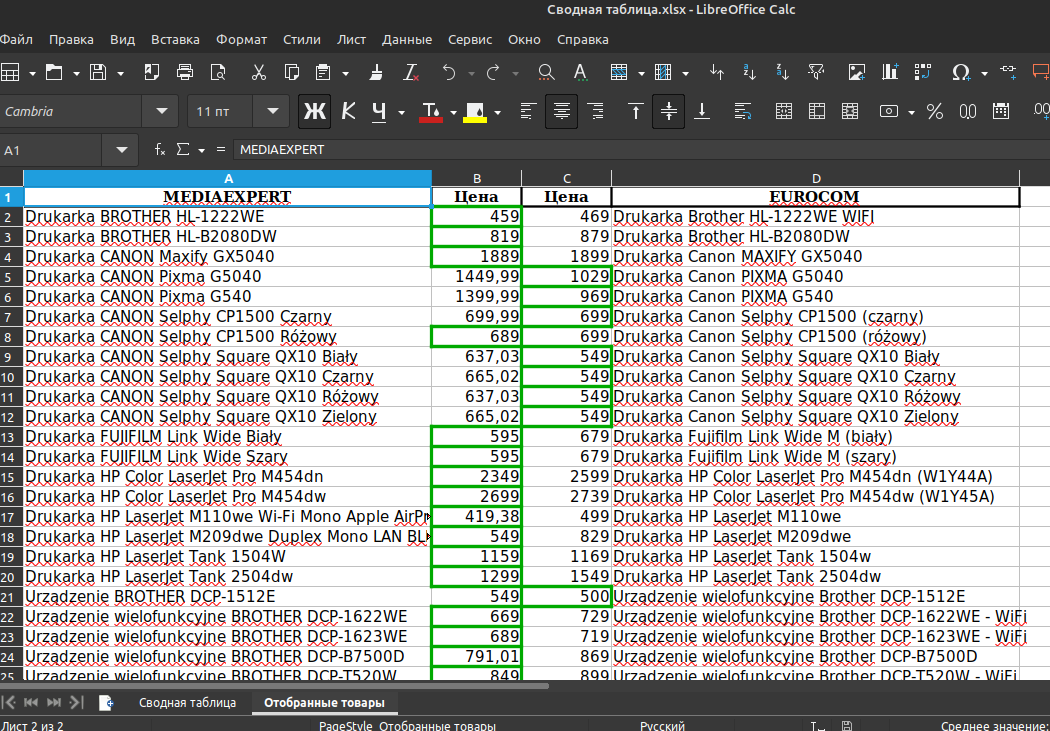Image resolution: width=1050 pixels, height=731 pixels.
Task: Insert special character Omega icon
Action: (x=961, y=72)
